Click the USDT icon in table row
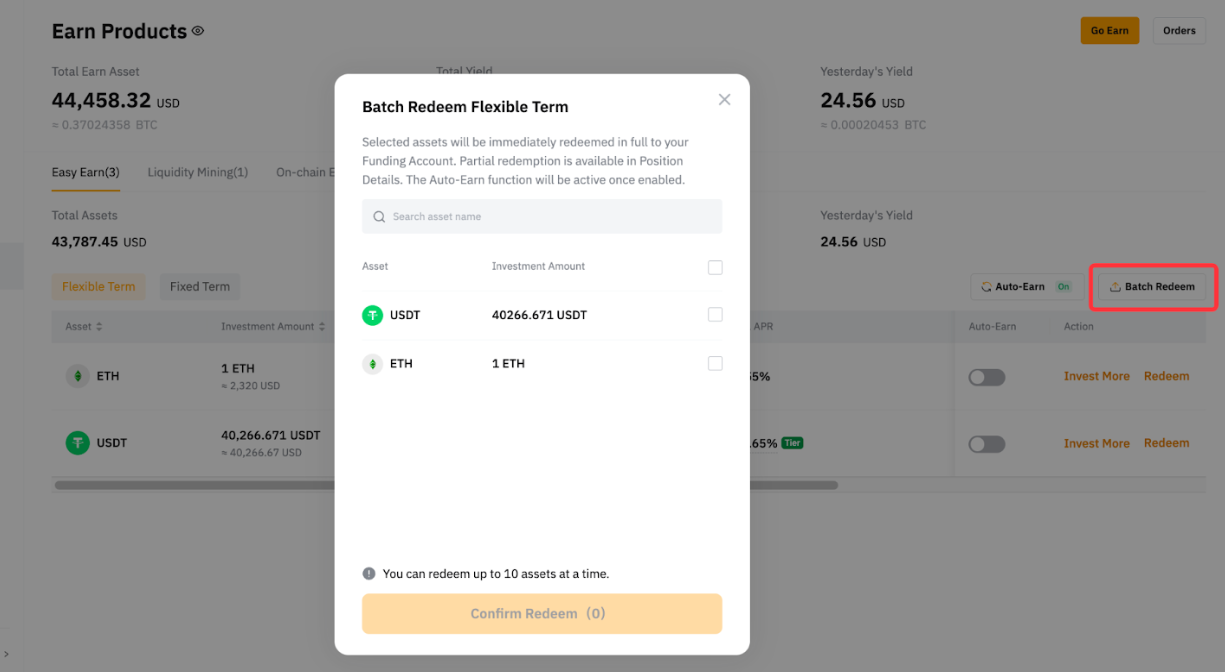Viewport: 1225px width, 672px height. tap(77, 443)
